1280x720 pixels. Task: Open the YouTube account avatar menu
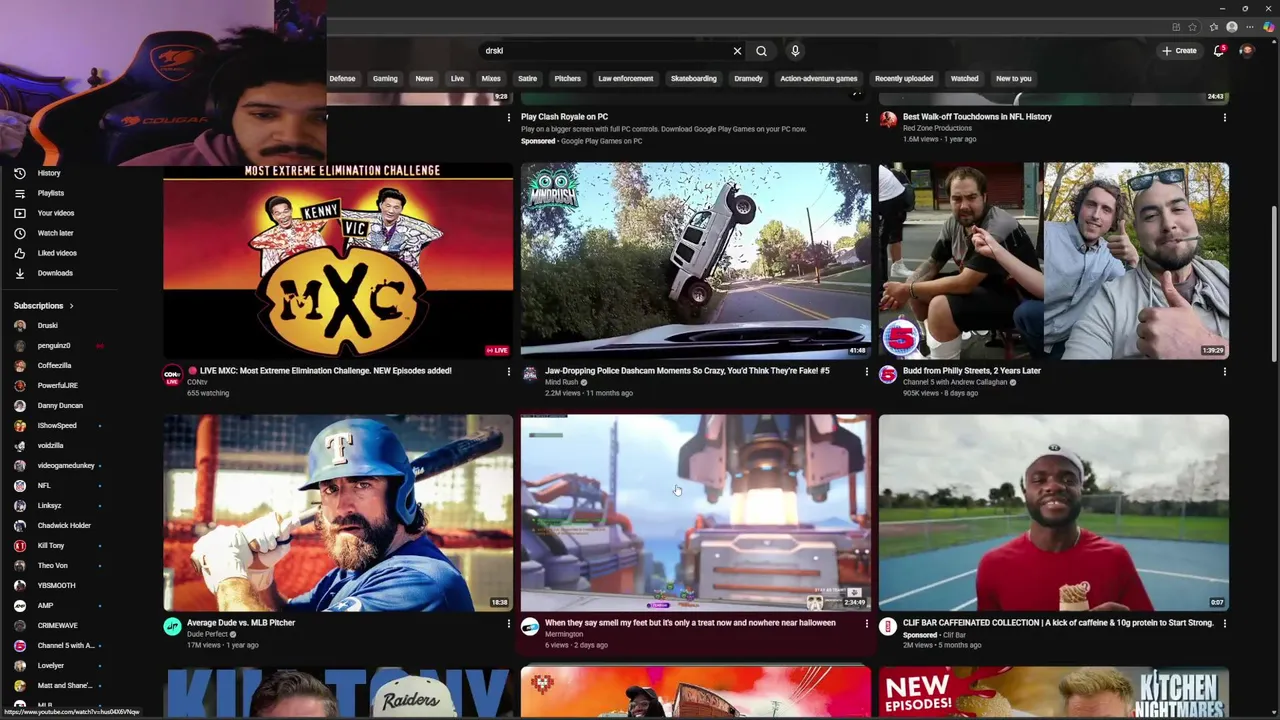[1246, 50]
